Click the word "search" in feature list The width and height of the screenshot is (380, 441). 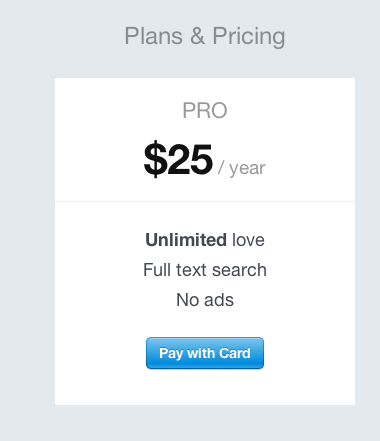click(239, 270)
